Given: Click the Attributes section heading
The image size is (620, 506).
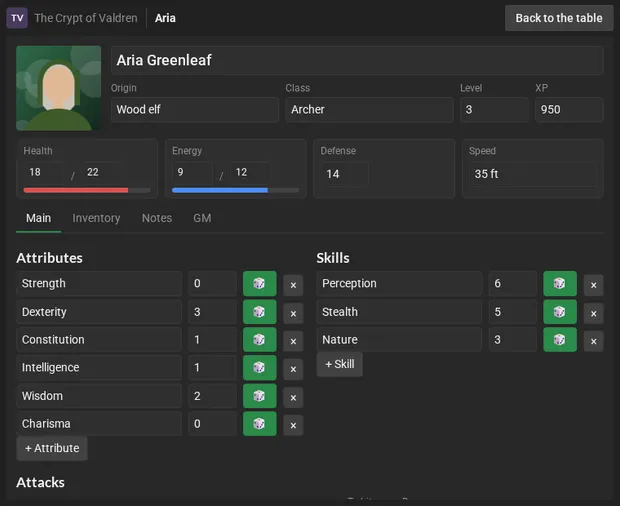Looking at the screenshot, I should click(49, 258).
